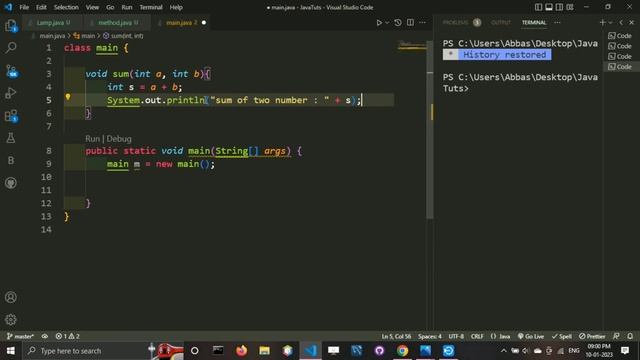Viewport: 640px width, 360px height.
Task: Run the Java file with play icon
Action: click(379, 22)
